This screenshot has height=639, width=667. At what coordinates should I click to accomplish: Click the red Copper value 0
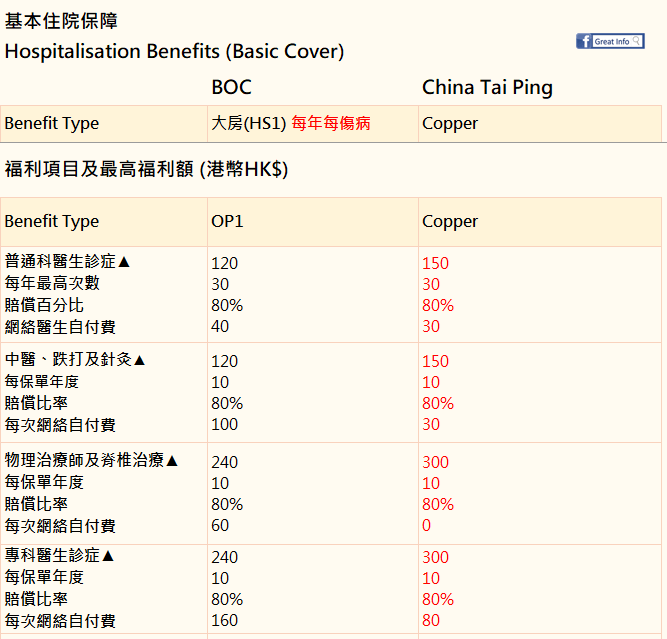click(x=426, y=525)
